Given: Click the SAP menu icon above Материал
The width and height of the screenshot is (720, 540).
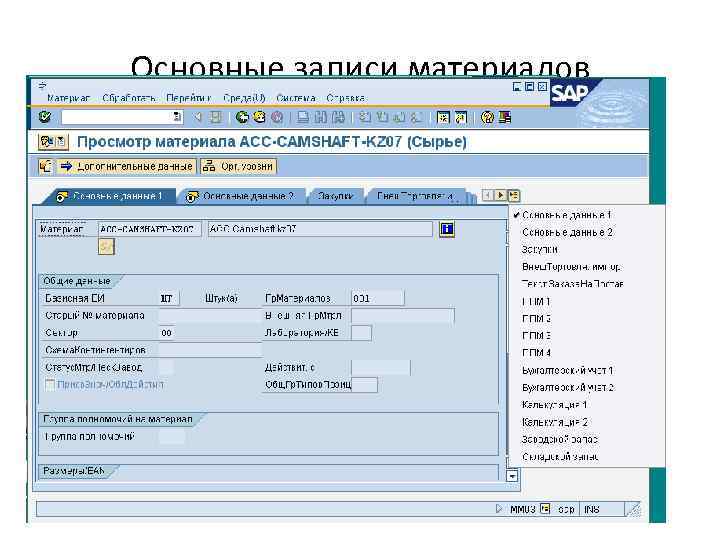Looking at the screenshot, I should point(43,85).
